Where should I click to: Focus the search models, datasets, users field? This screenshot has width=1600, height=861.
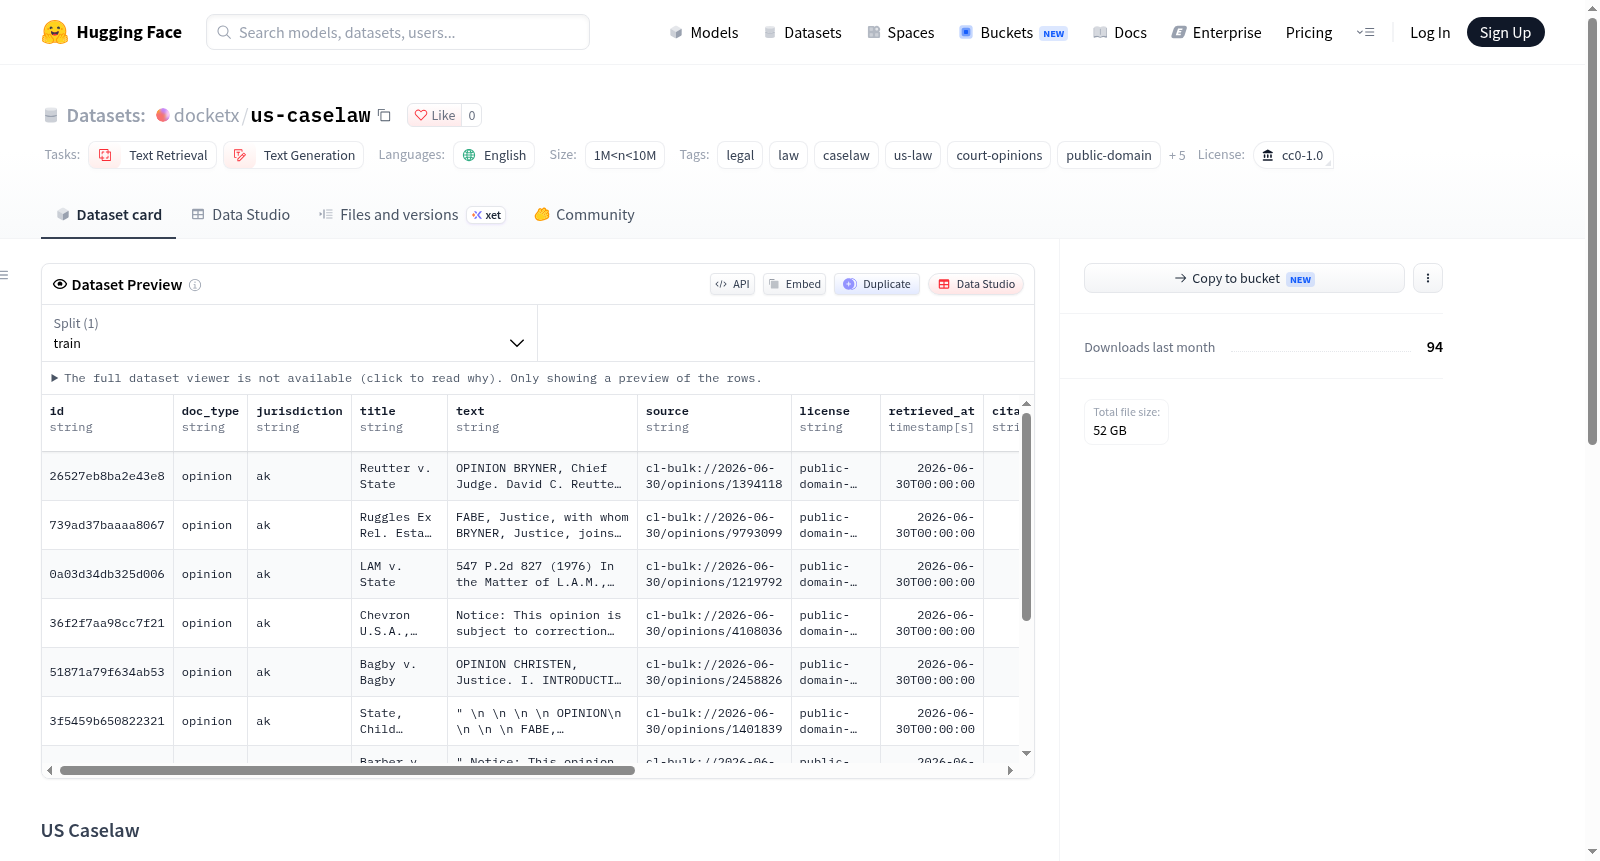point(398,32)
